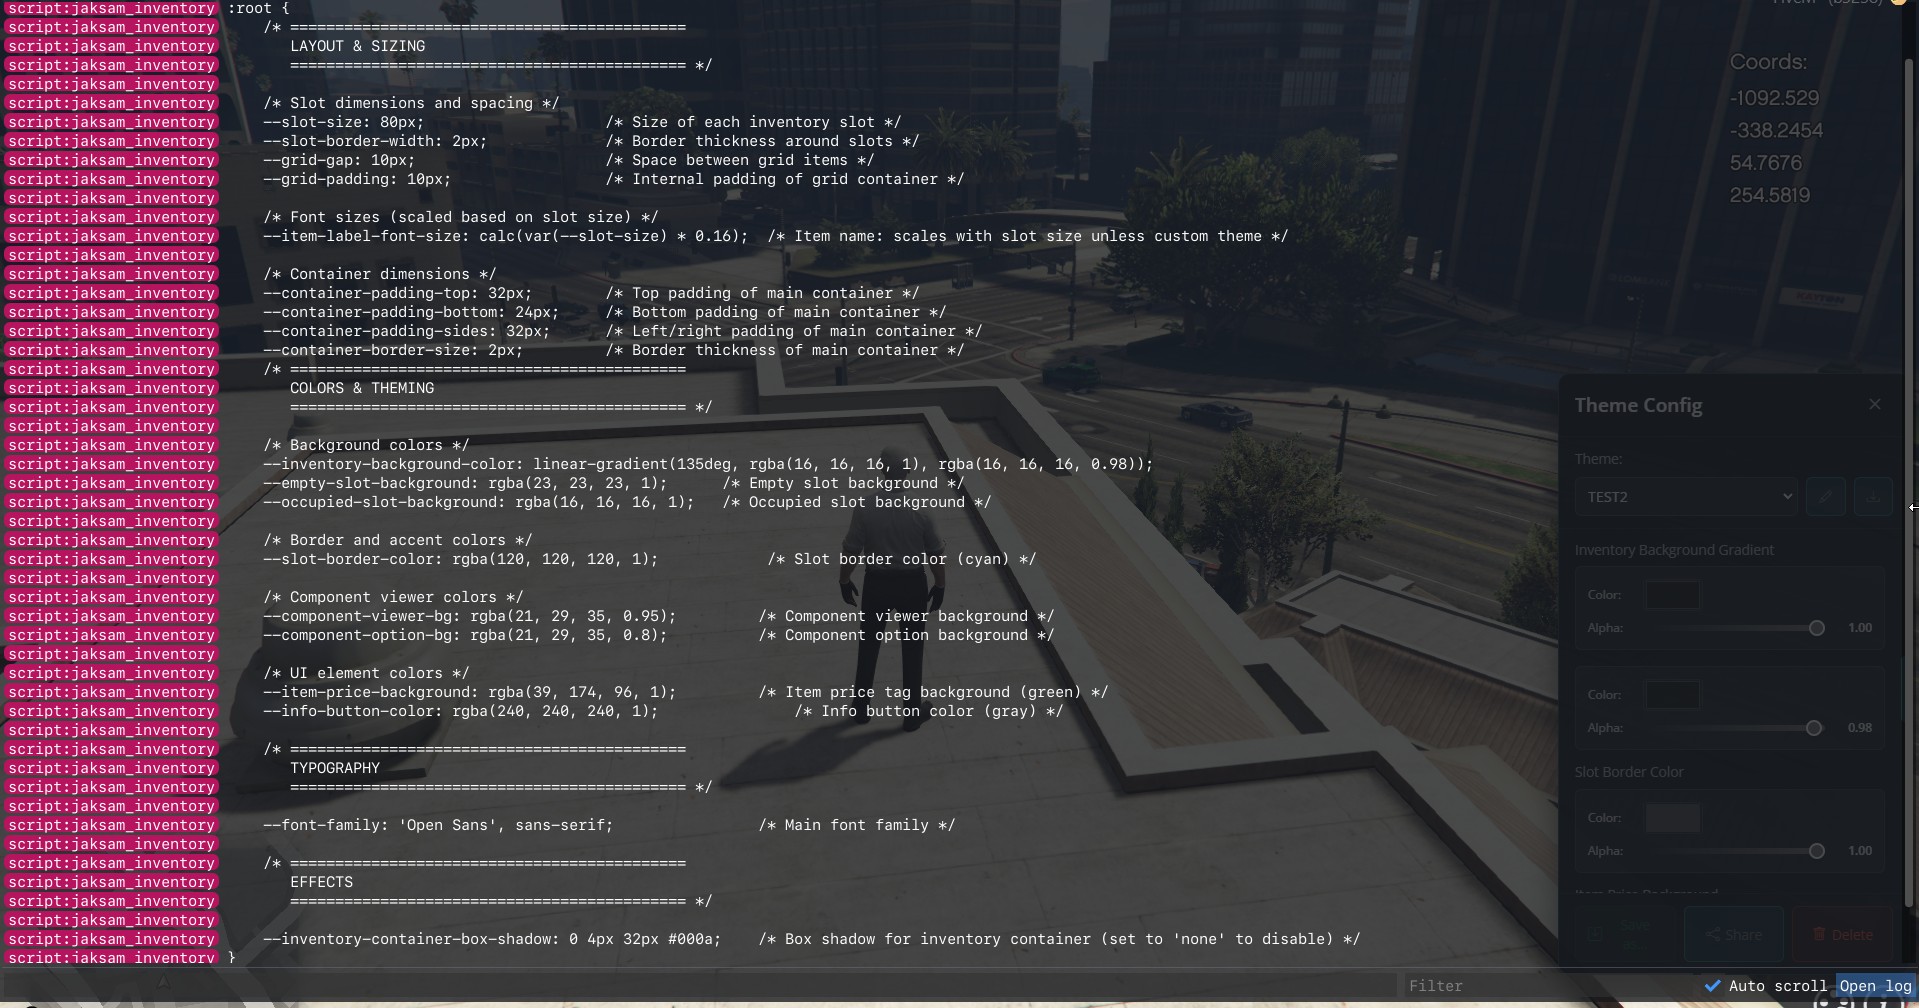Screen dimensions: 1919x1008
Task: Toggle the Auto scroll checkbox
Action: pyautogui.click(x=1713, y=986)
